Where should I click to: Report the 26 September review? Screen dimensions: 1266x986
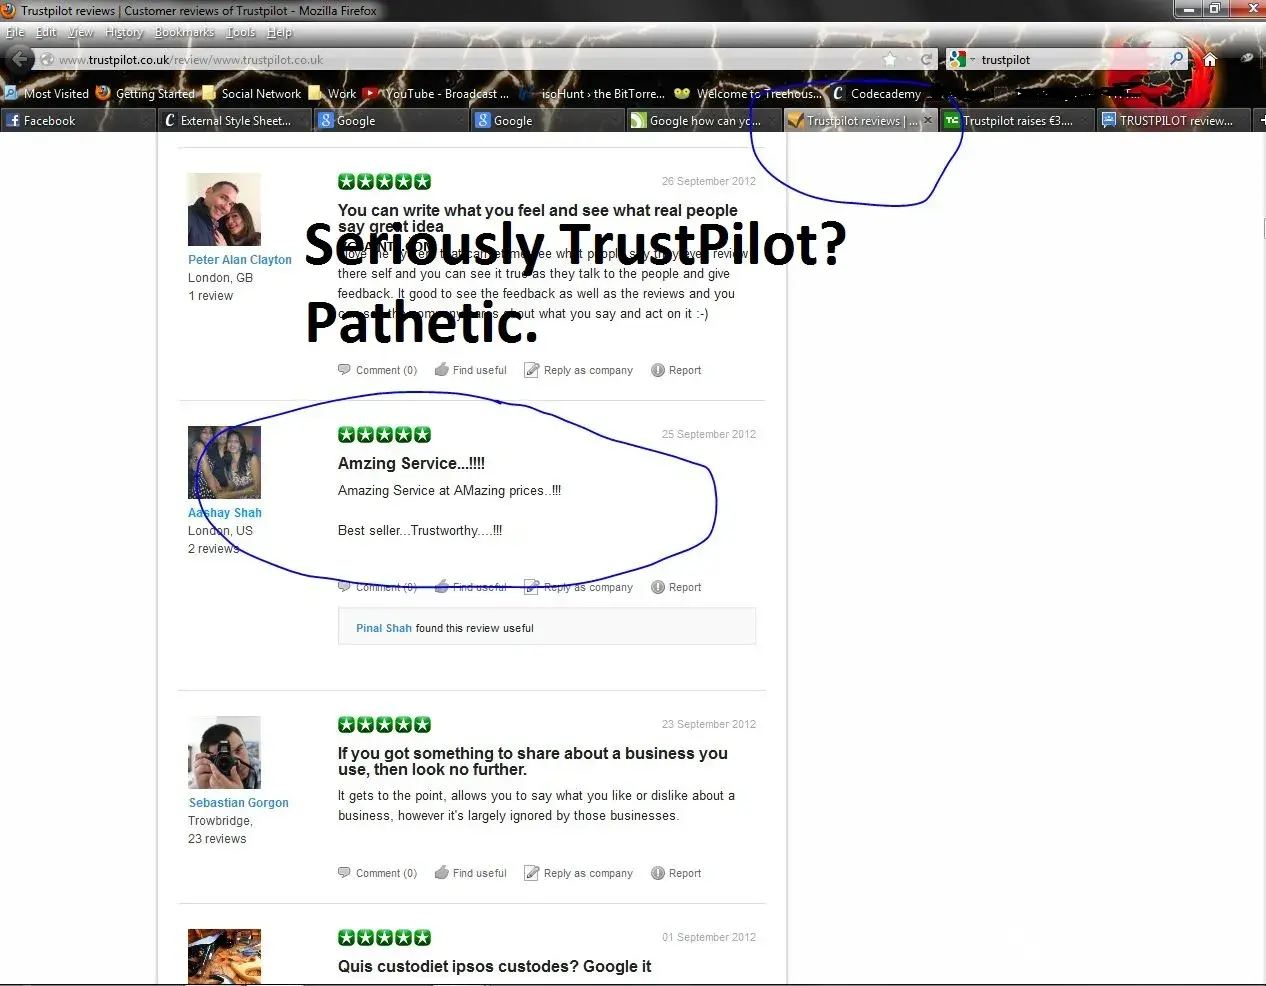click(x=676, y=370)
